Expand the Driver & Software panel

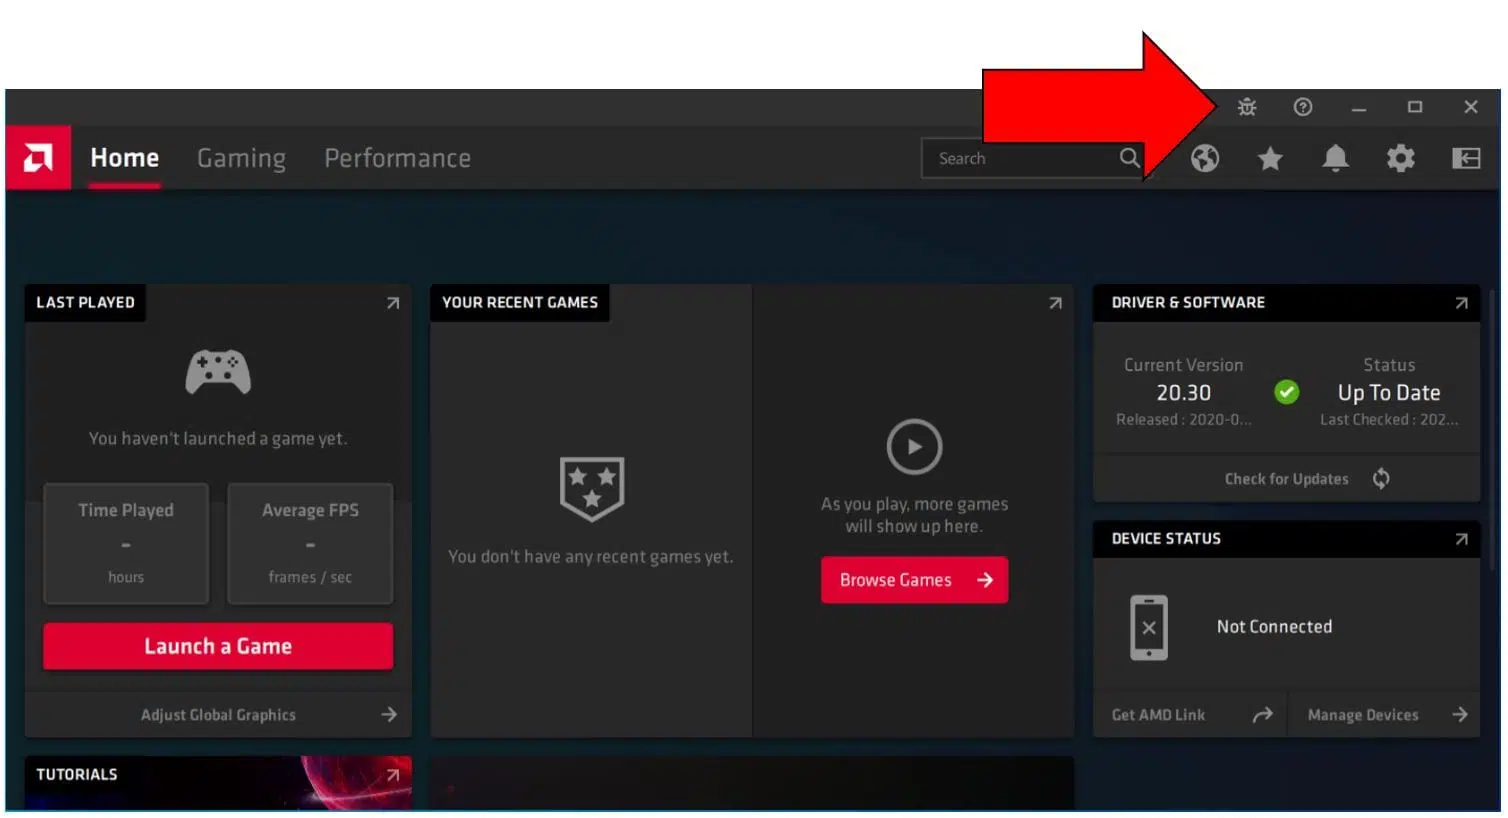1461,303
